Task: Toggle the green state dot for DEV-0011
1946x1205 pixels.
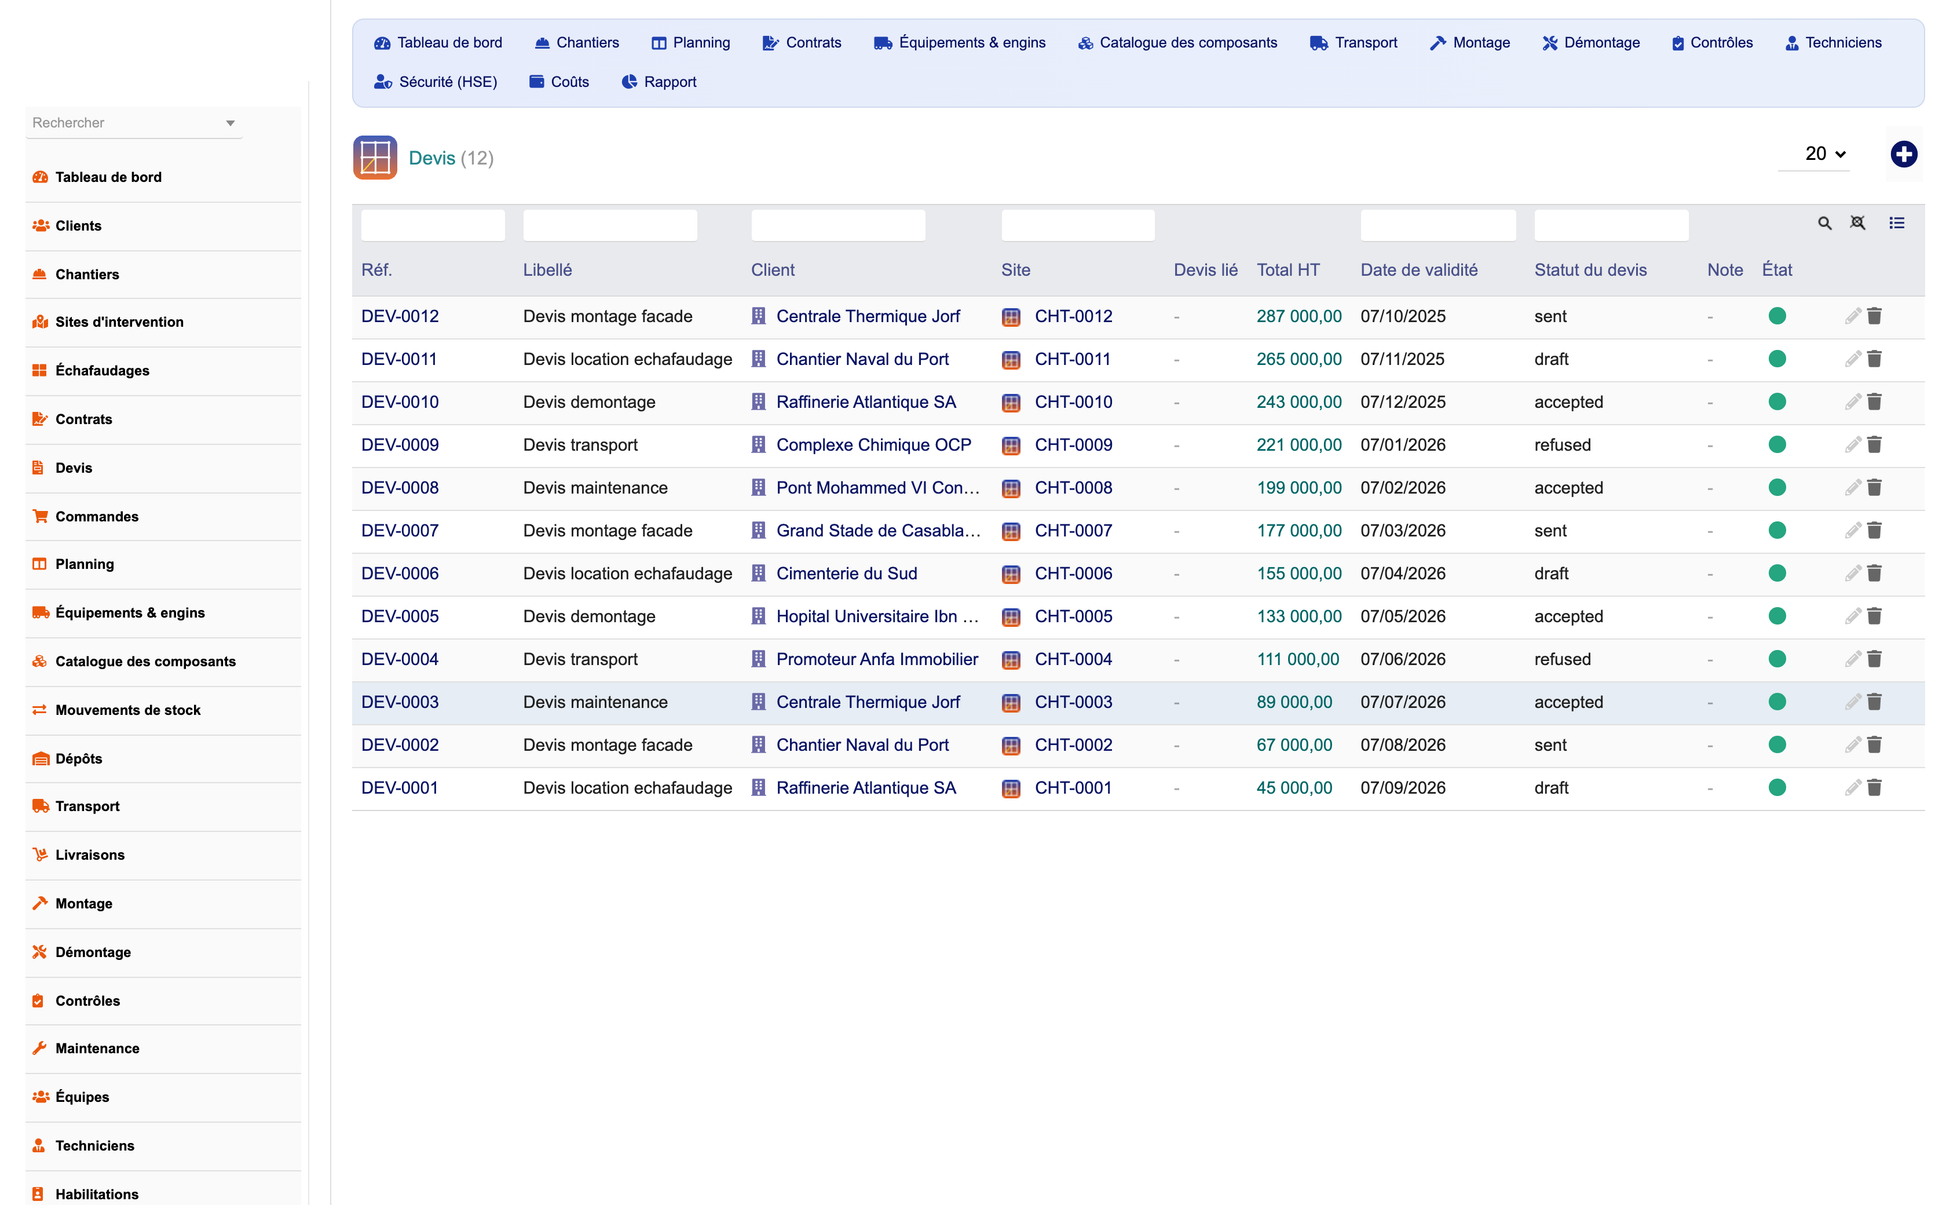Action: [1777, 359]
